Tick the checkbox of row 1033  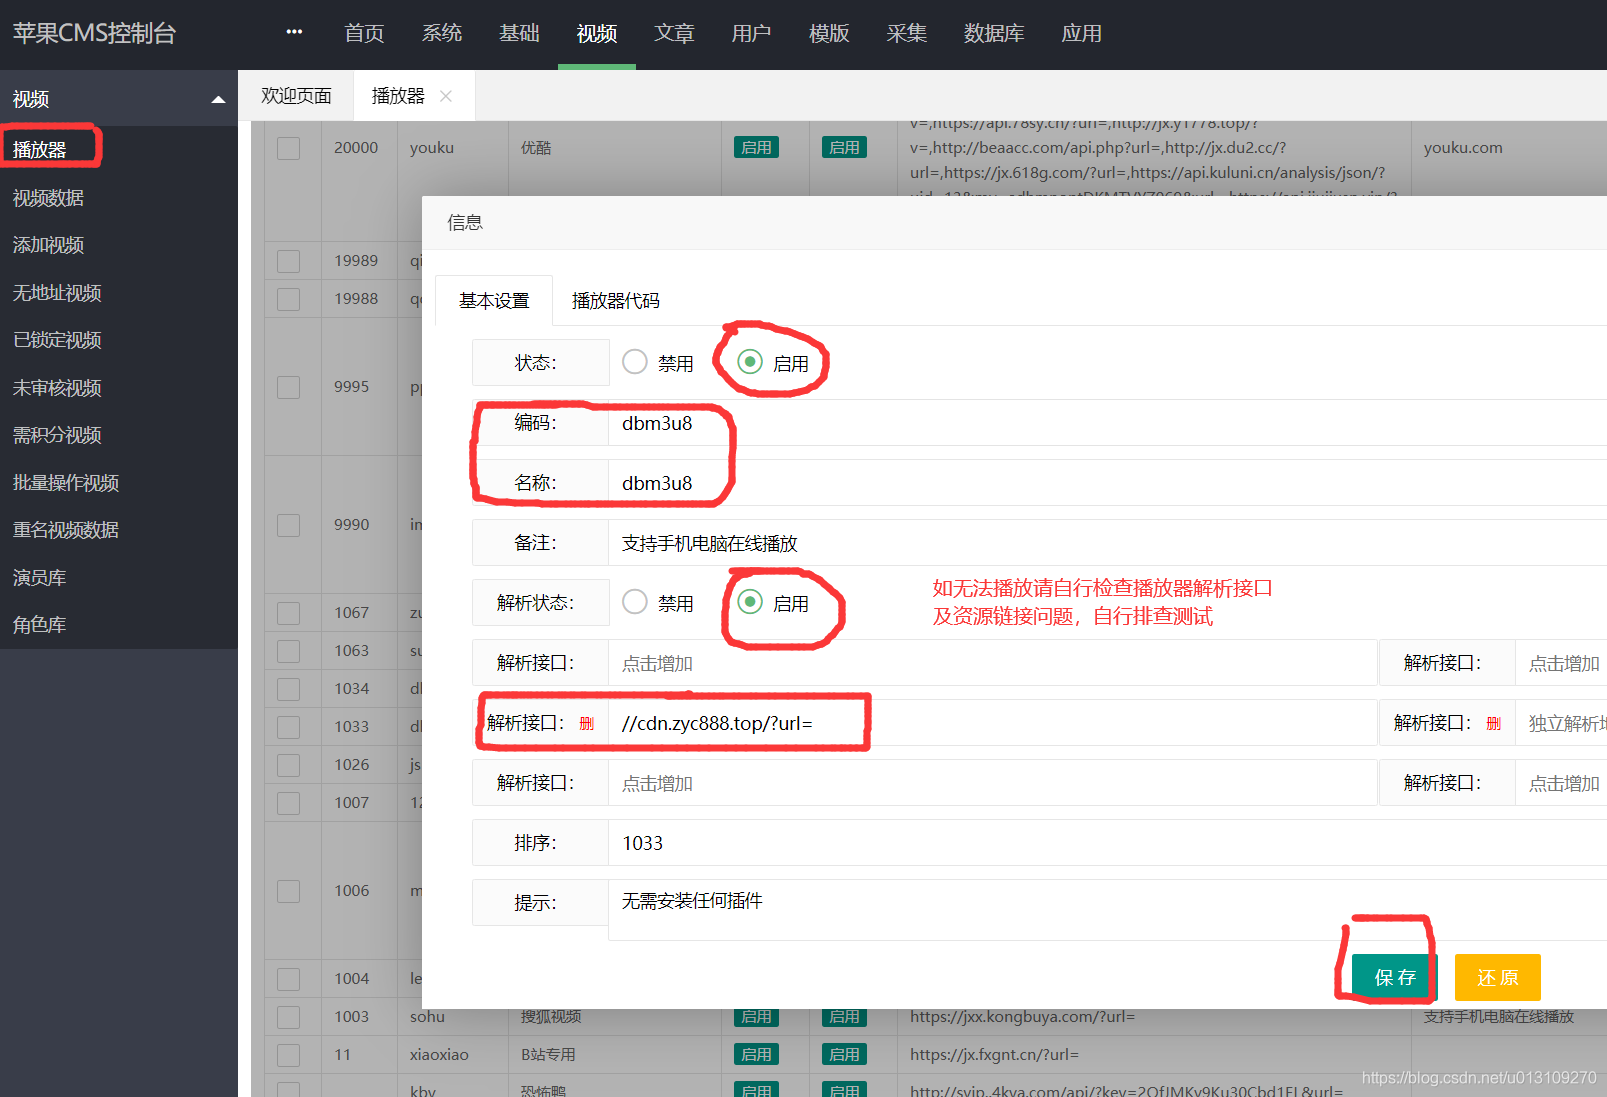(x=289, y=727)
